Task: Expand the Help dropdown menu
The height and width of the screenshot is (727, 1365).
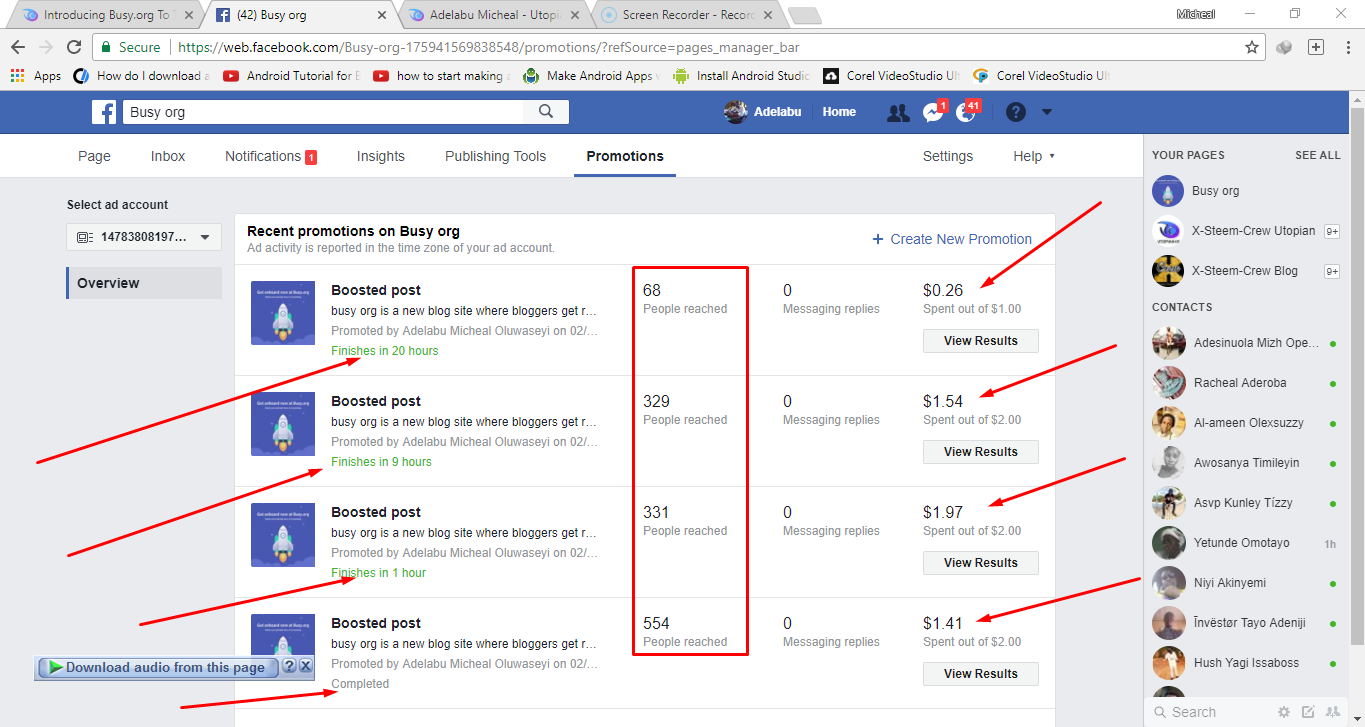Action: pos(1034,156)
